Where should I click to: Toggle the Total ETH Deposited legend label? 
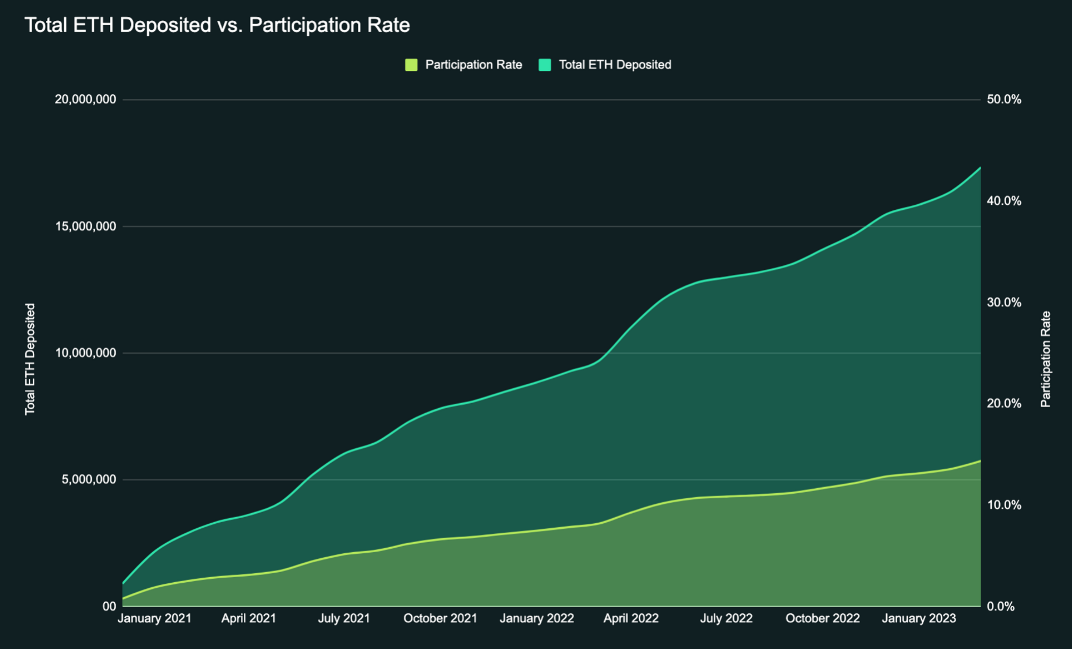pos(614,65)
